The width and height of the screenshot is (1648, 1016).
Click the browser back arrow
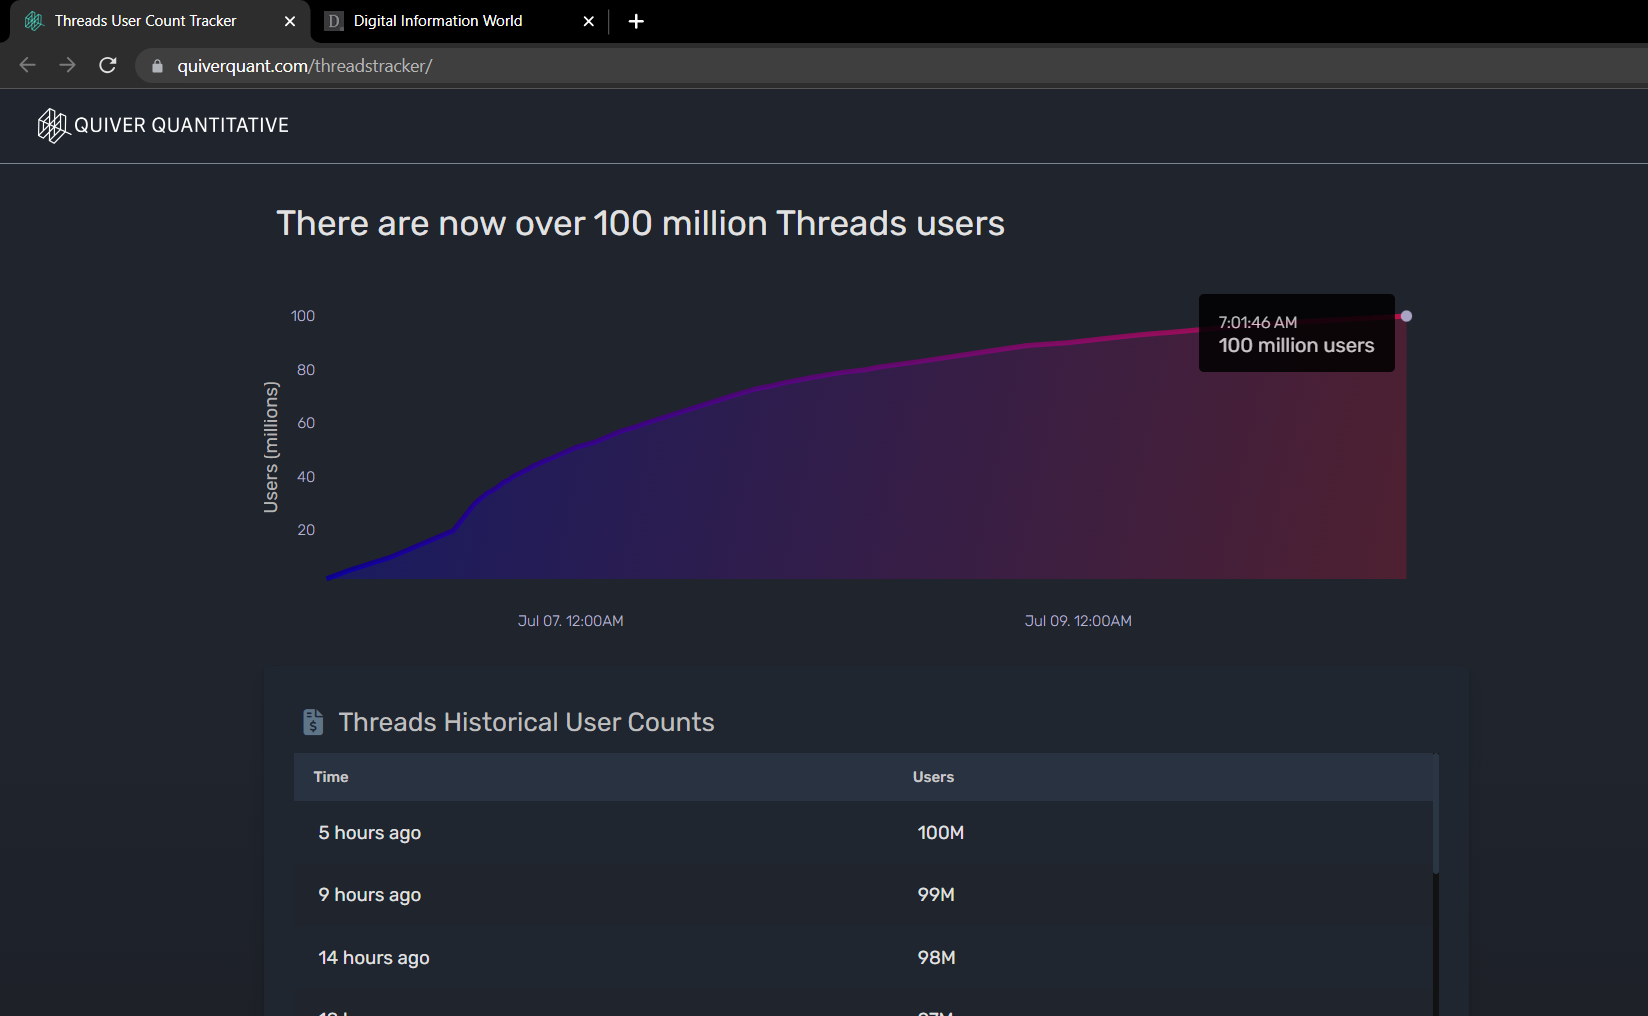[x=28, y=65]
